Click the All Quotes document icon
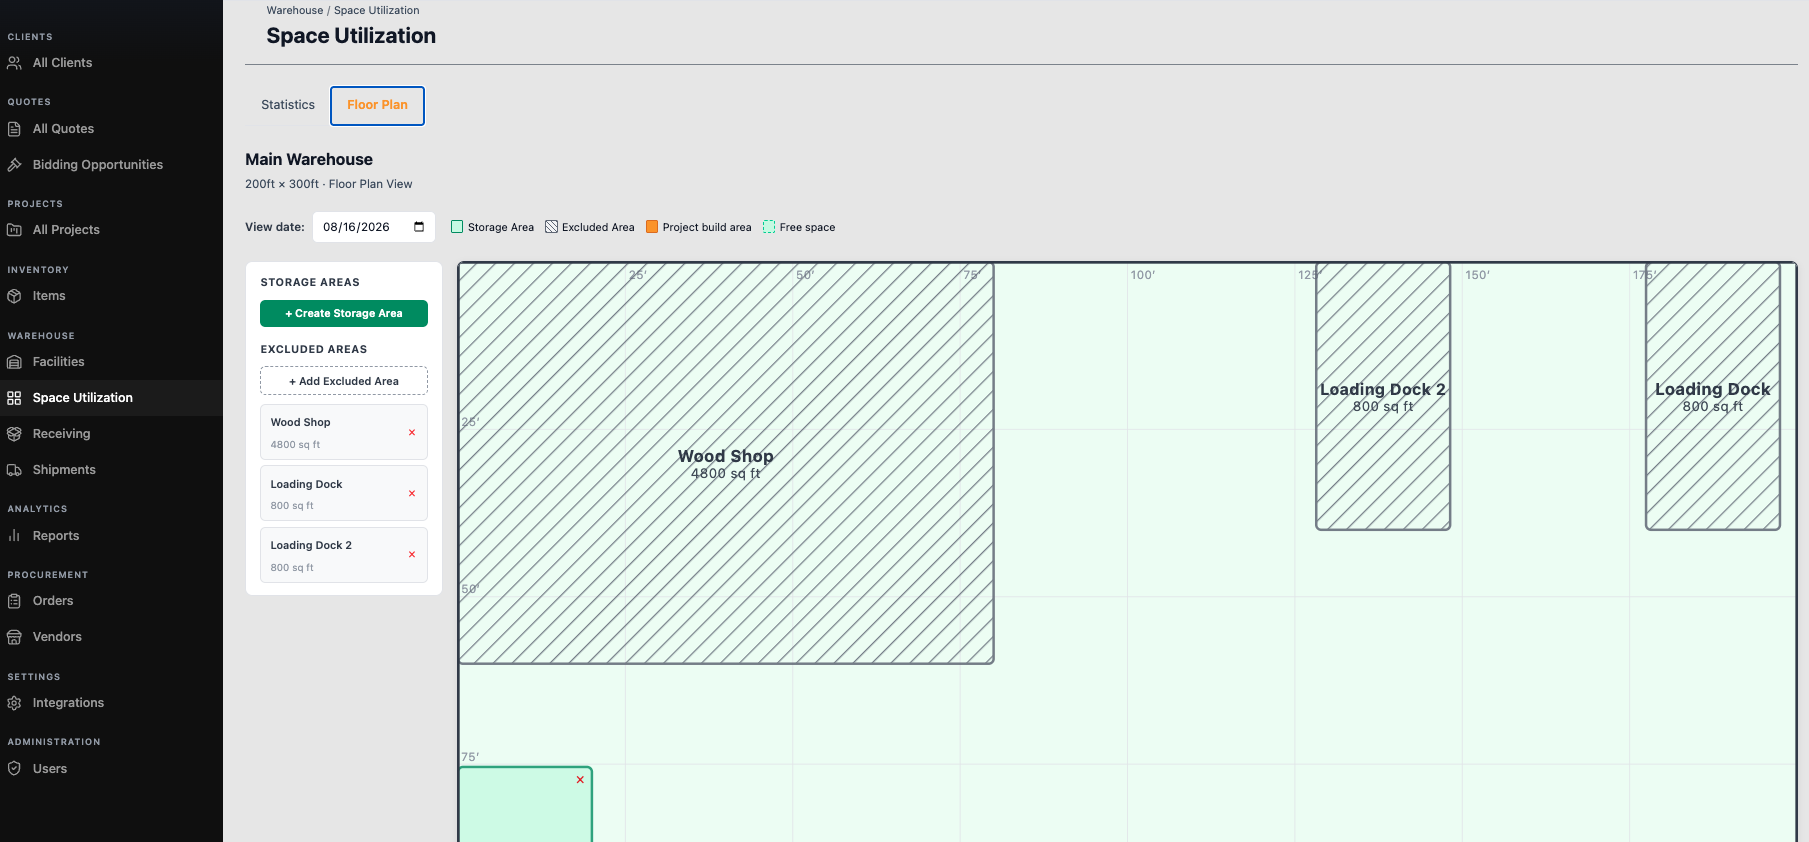The image size is (1809, 842). 14,129
